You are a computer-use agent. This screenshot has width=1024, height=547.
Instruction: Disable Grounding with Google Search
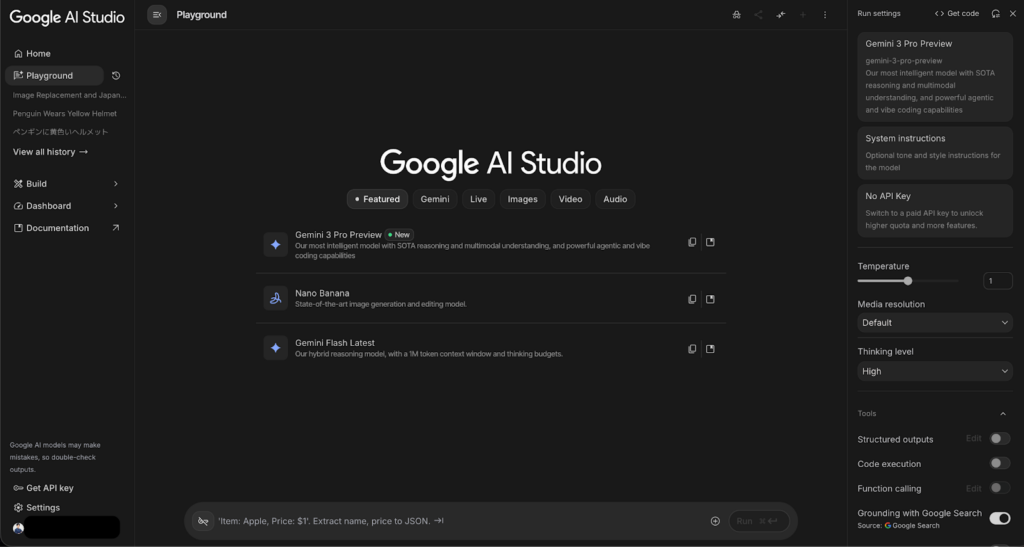click(999, 518)
